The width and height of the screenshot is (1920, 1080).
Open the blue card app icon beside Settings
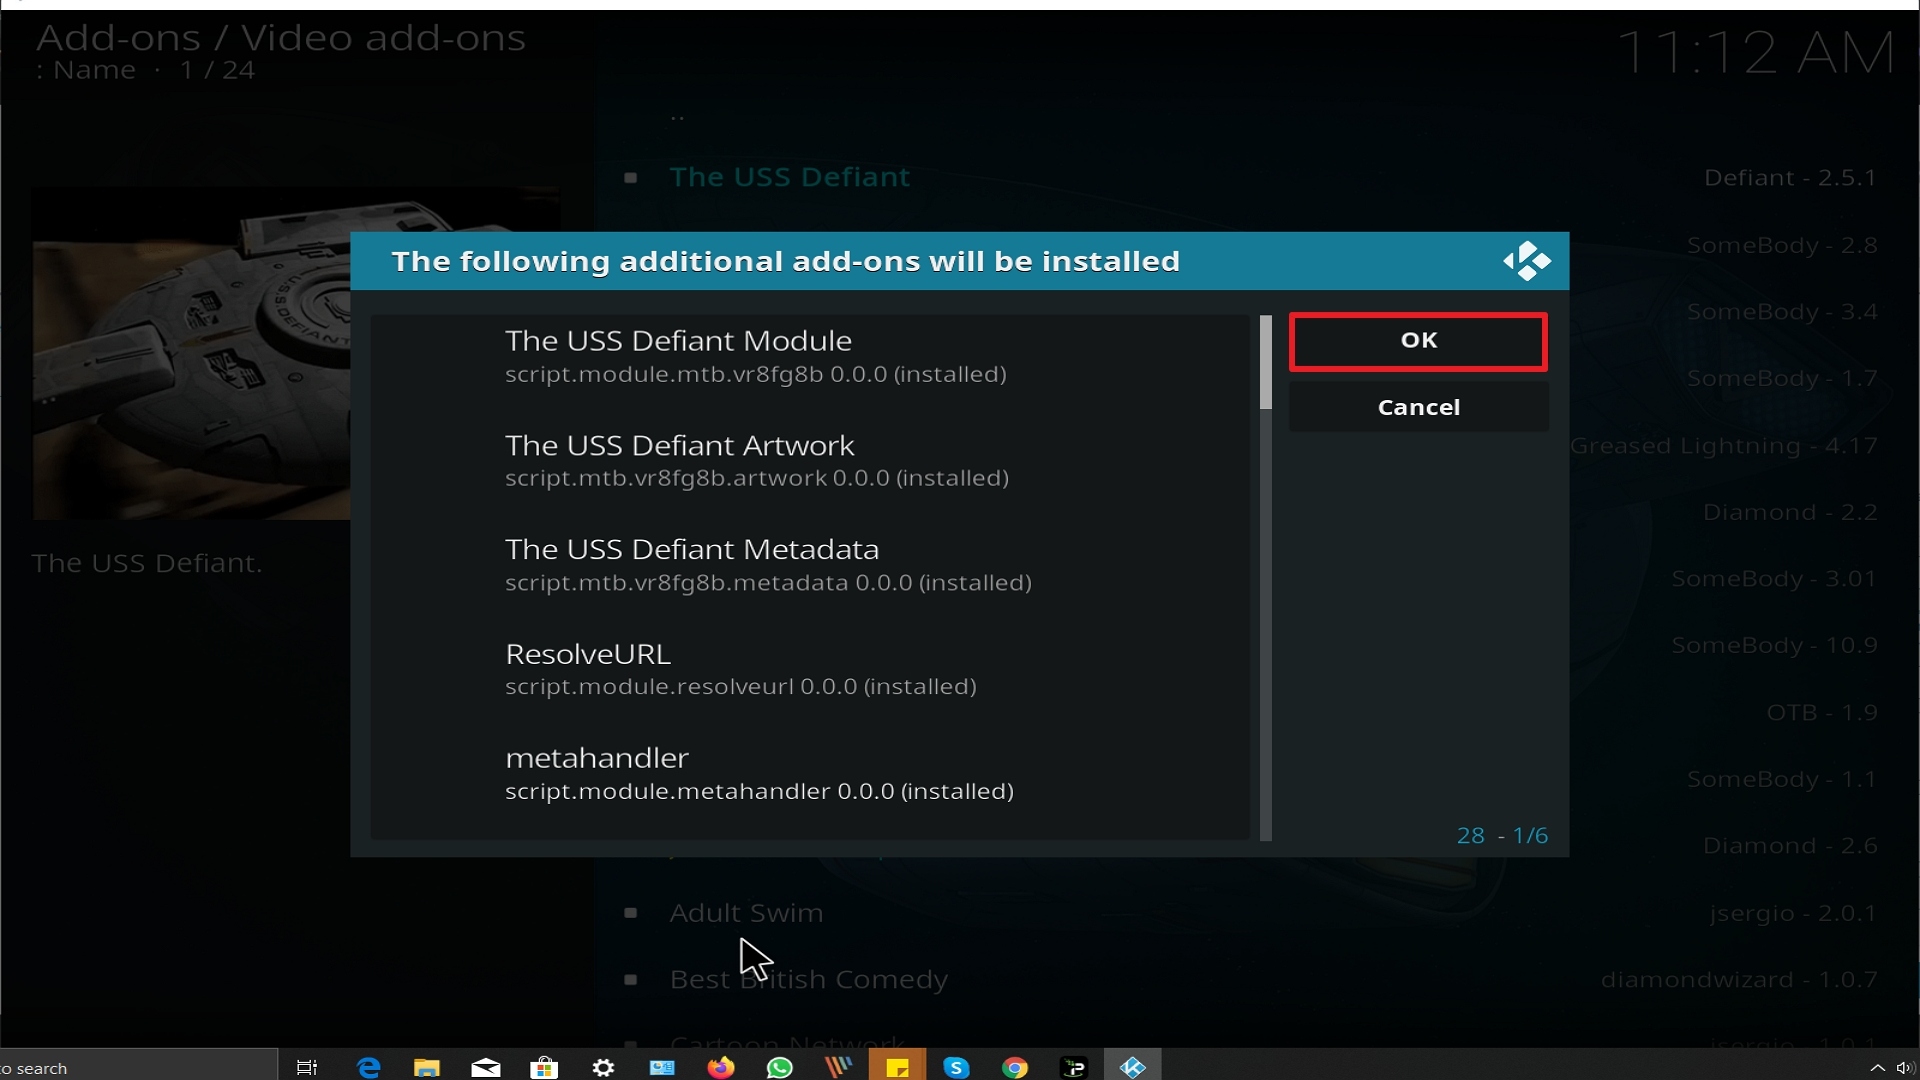662,1067
